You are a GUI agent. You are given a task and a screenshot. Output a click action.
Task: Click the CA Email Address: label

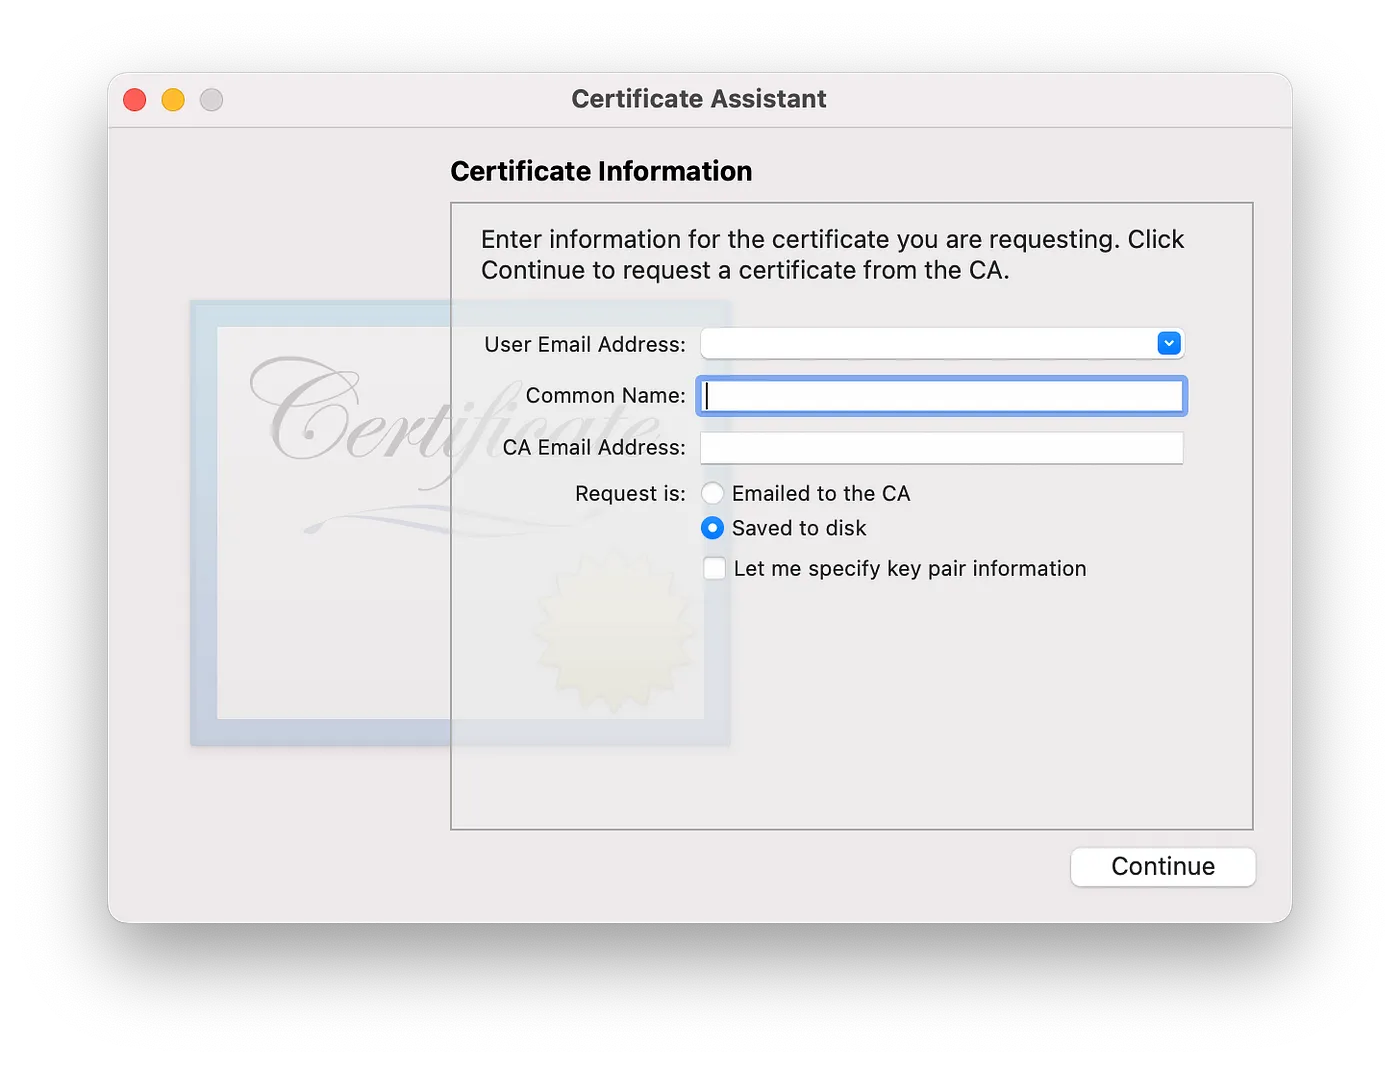(594, 448)
